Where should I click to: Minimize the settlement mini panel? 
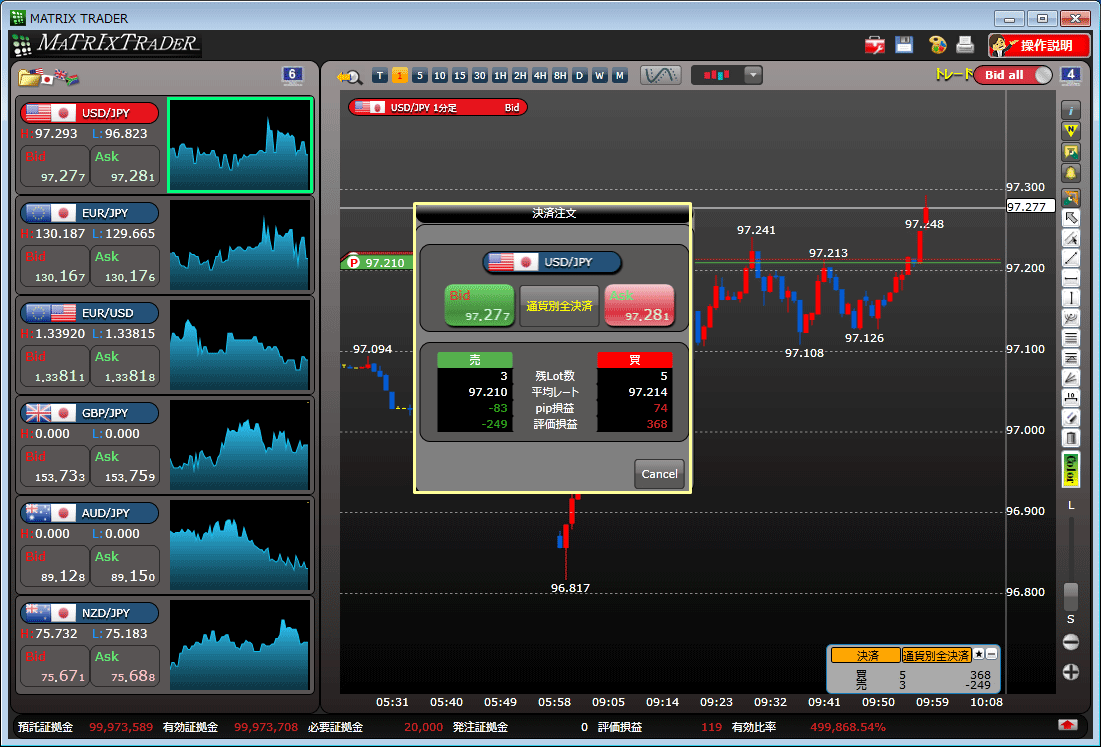pyautogui.click(x=991, y=654)
